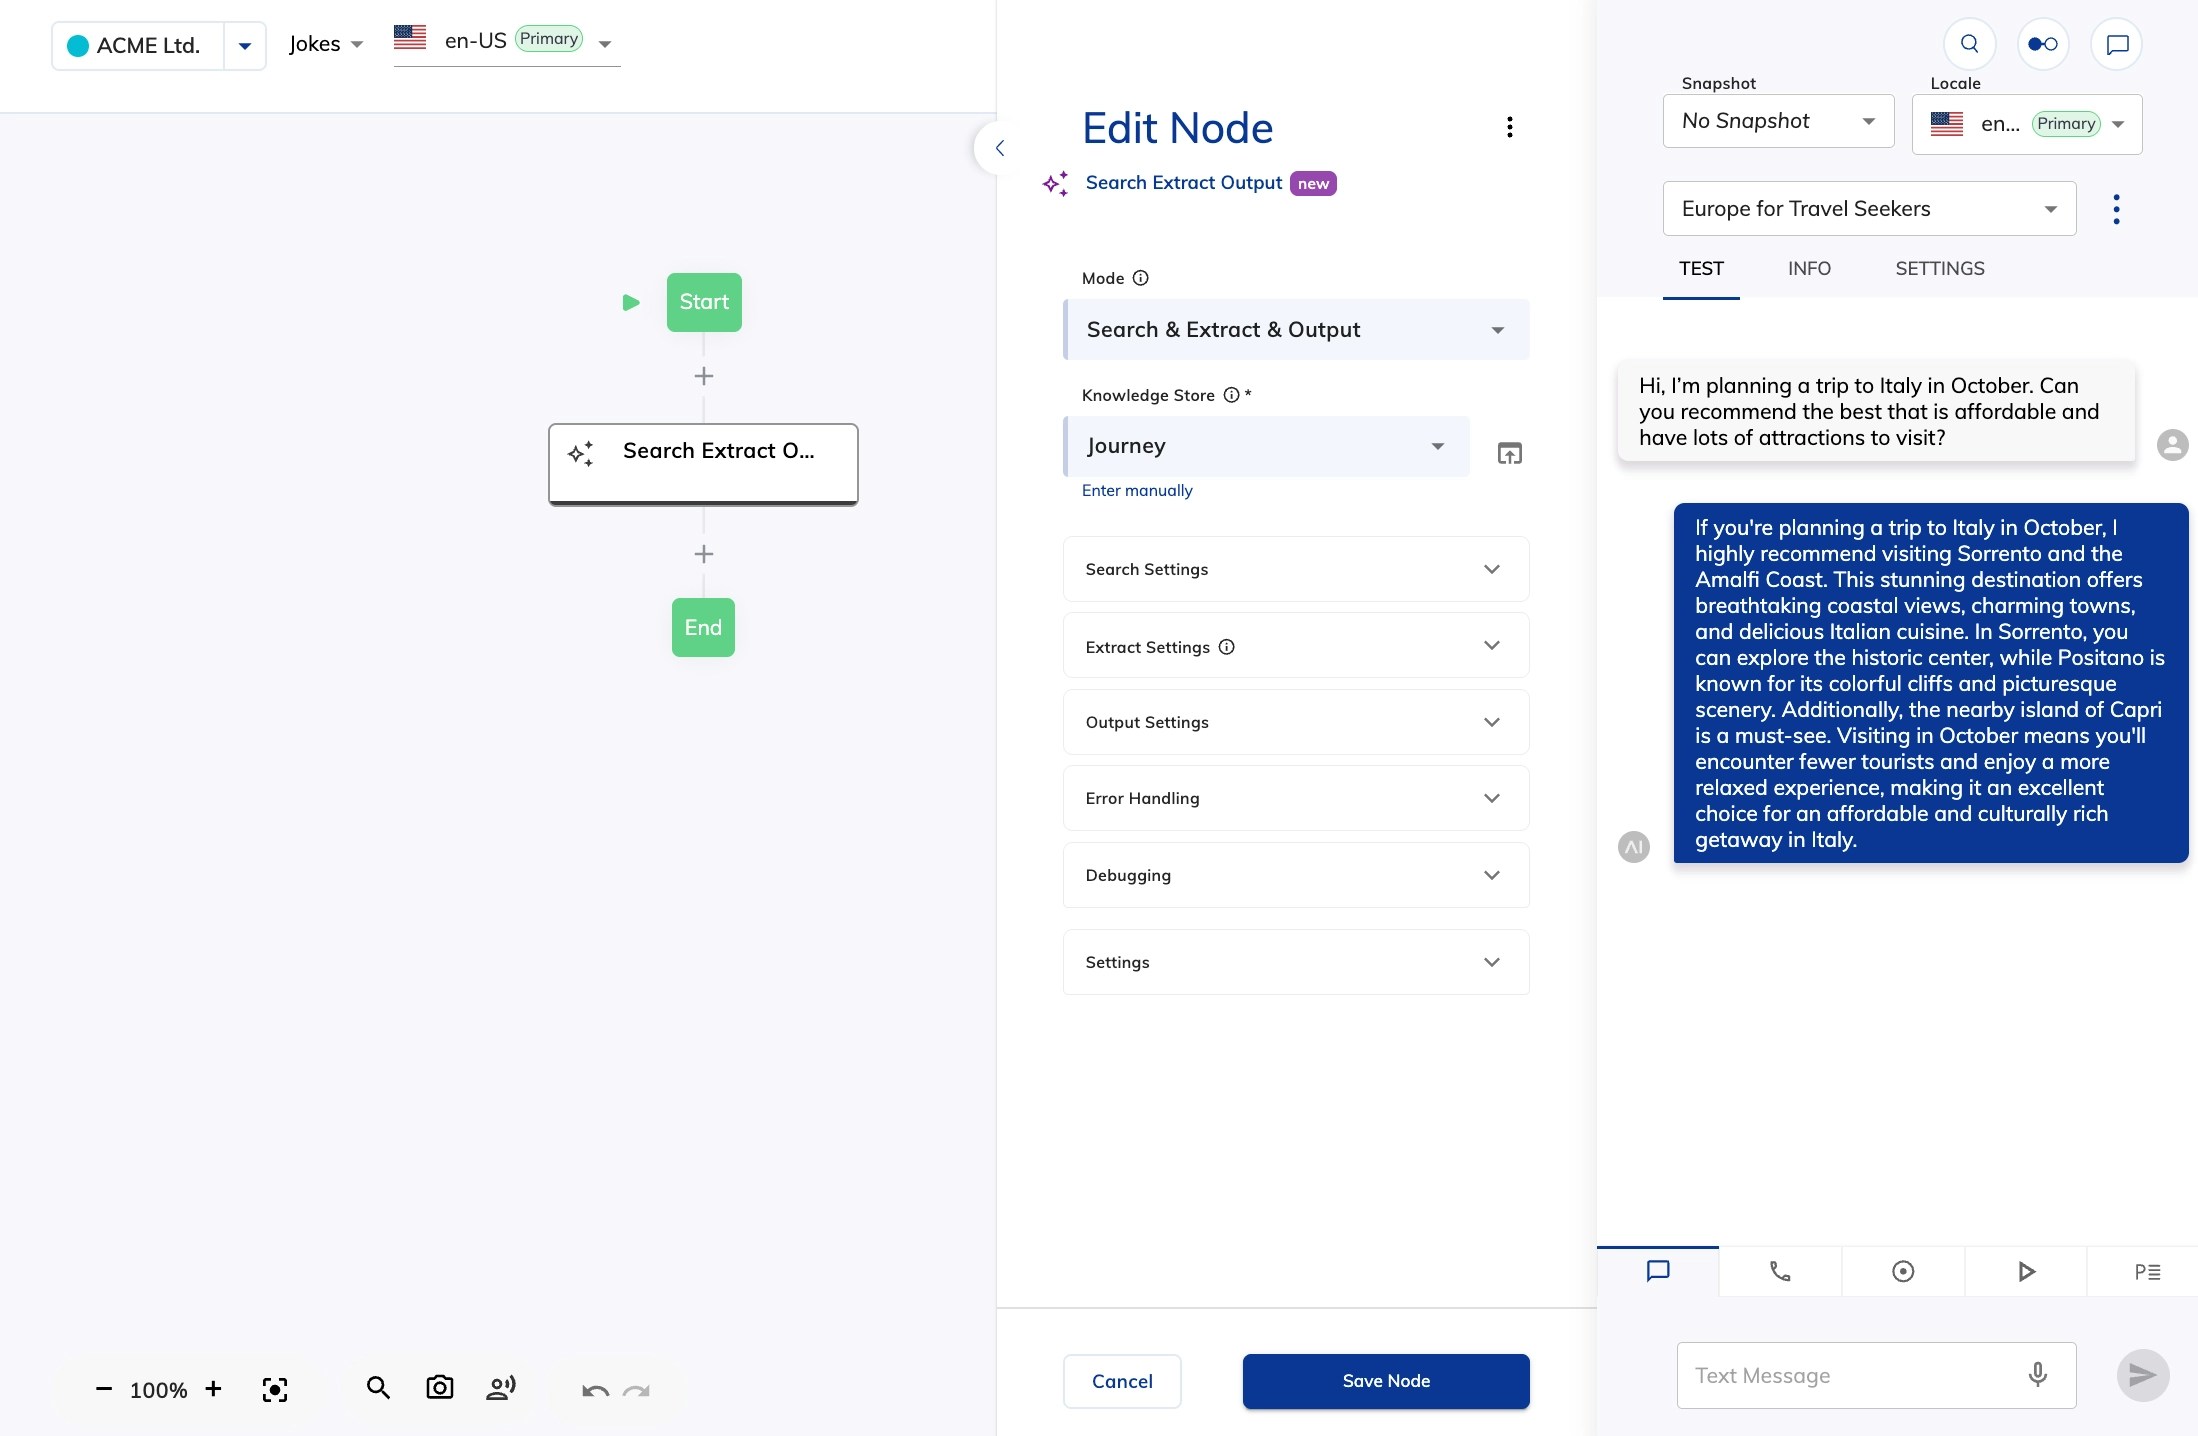Click the voice user icon in bottom toolbar
This screenshot has width=2198, height=1436.
coord(500,1388)
